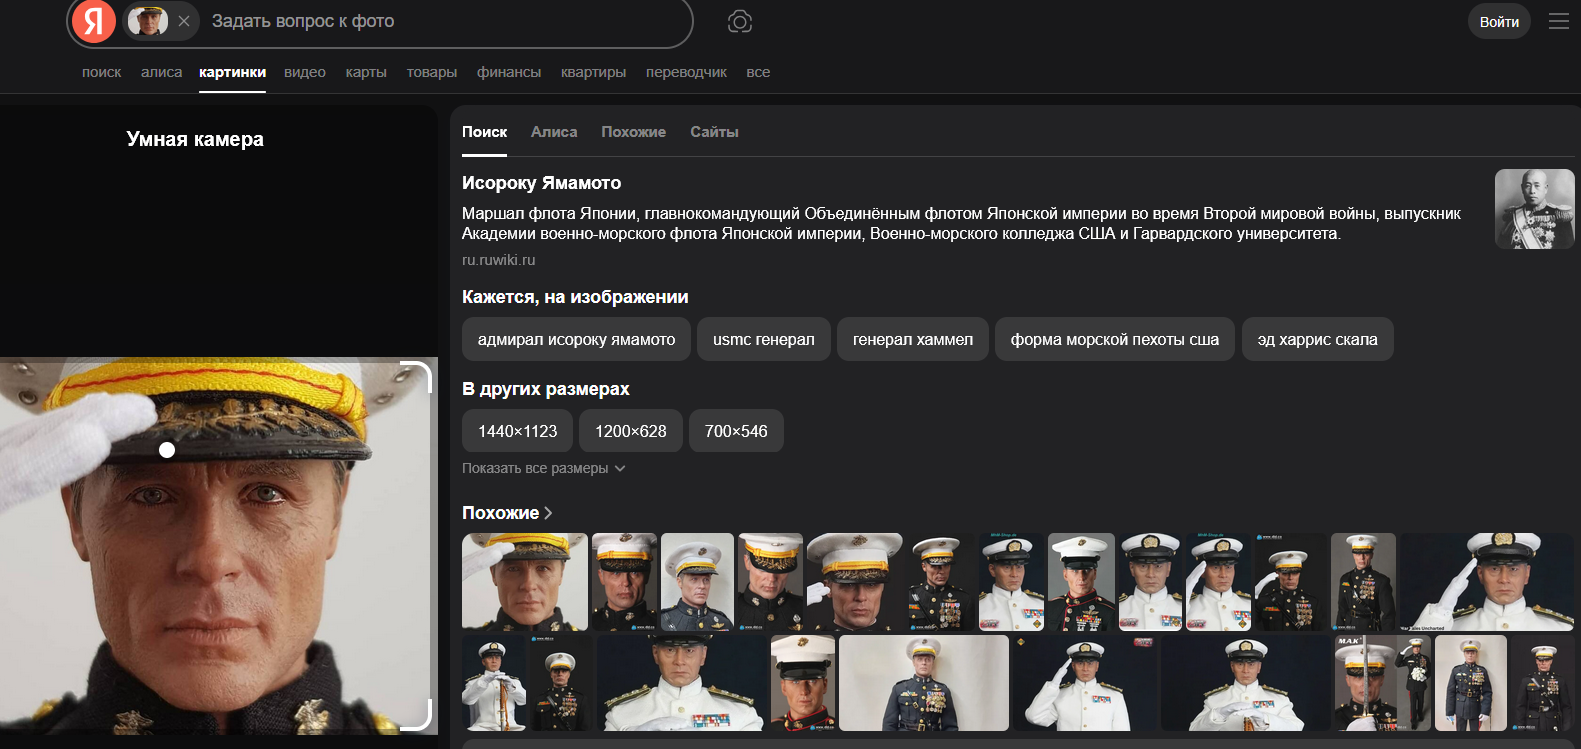Select the Поиск results tab
Screen dimensions: 1581x749
(484, 132)
